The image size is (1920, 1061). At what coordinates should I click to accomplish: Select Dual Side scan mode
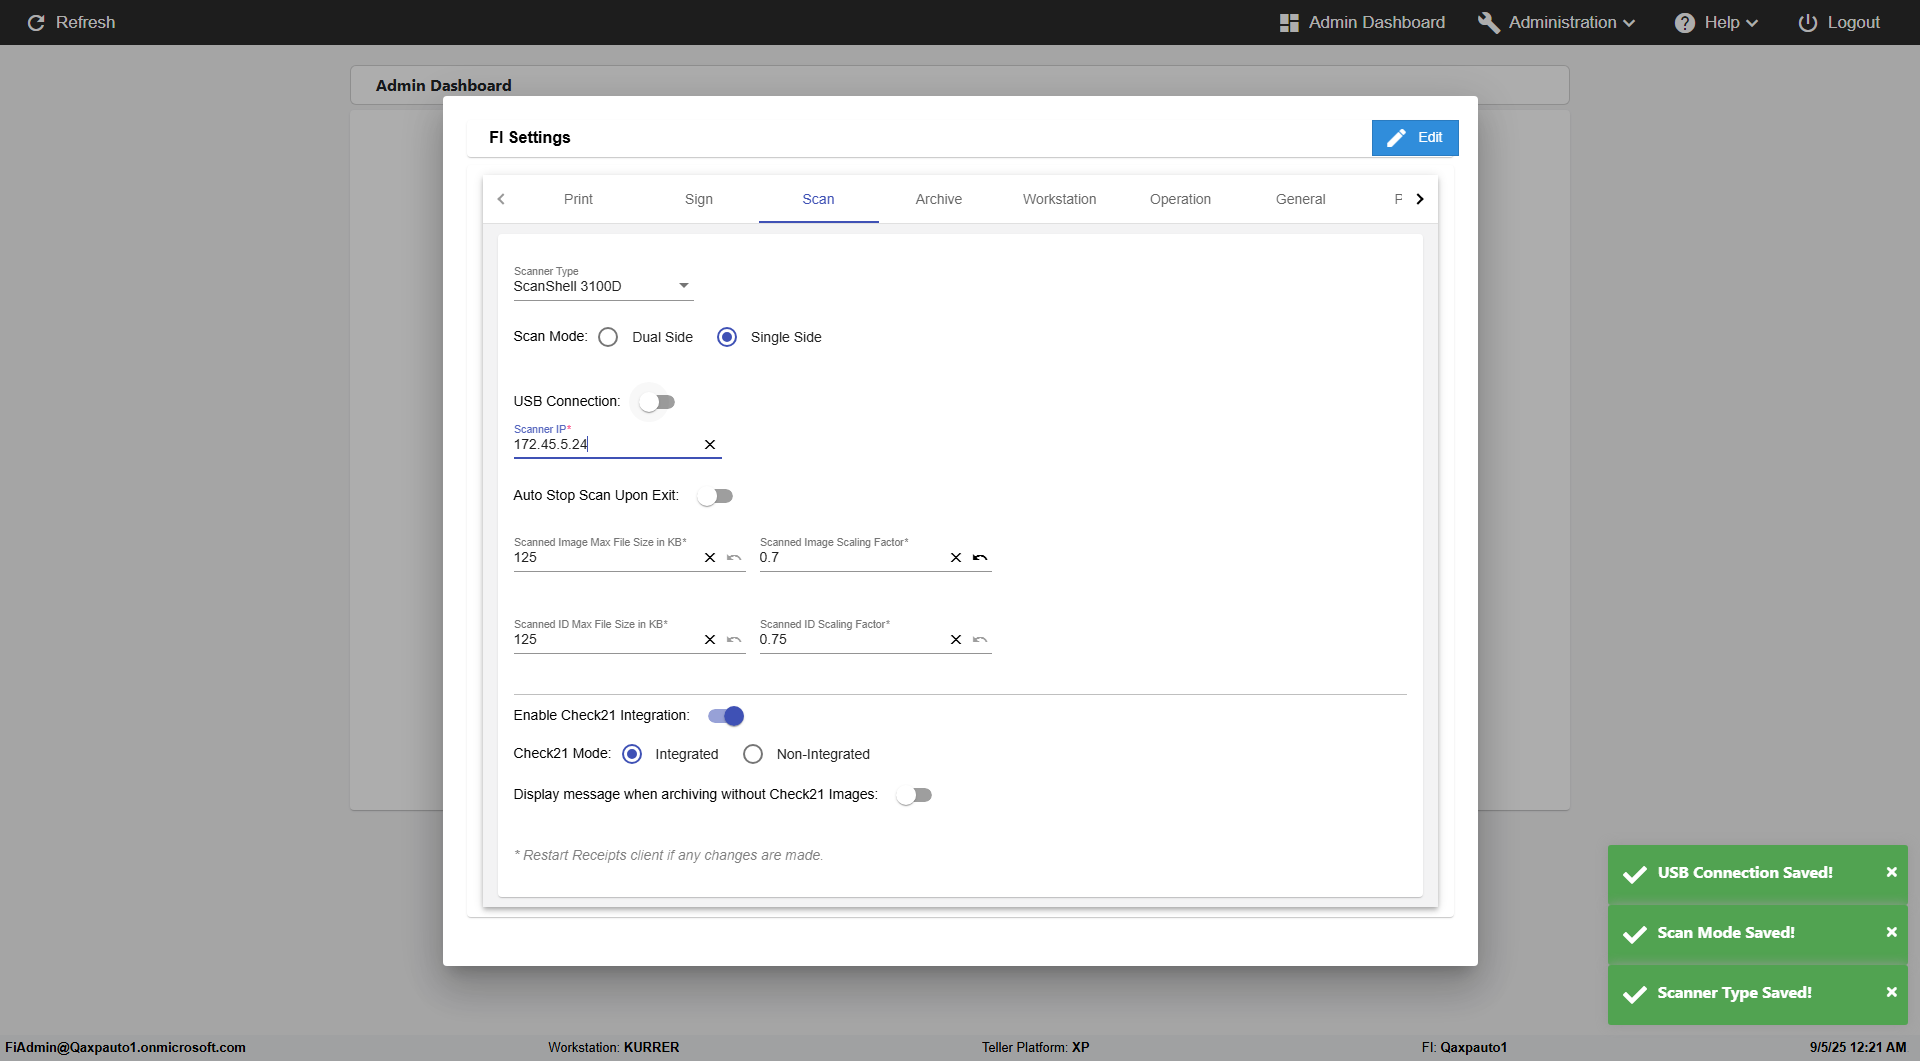coord(608,337)
